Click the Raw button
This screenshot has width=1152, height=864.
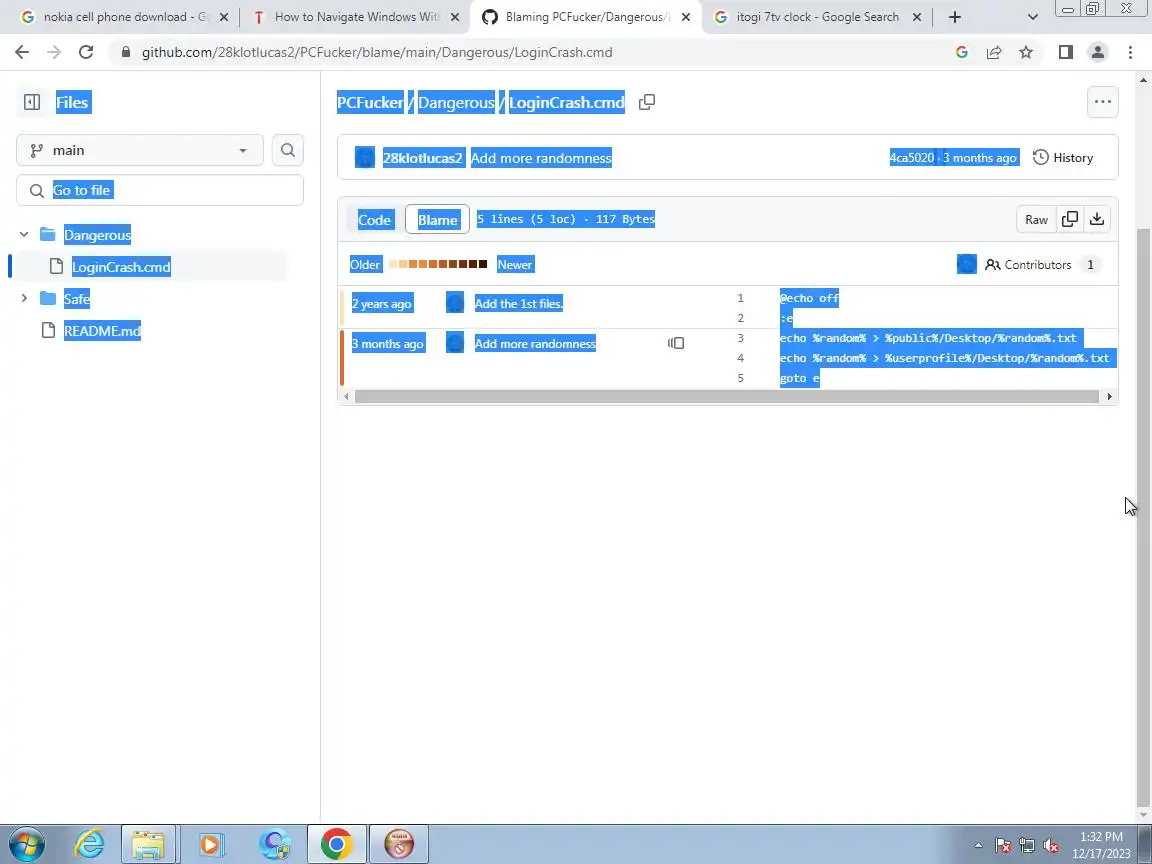1036,220
